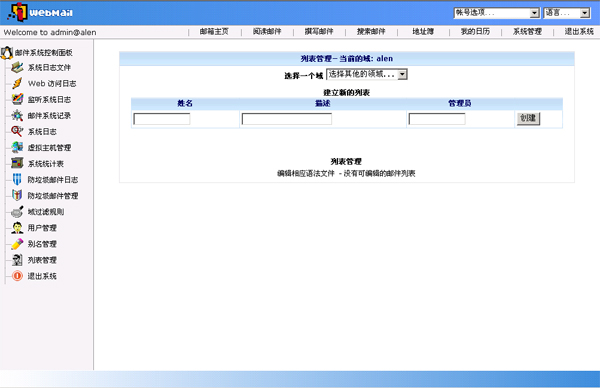Expand the 帐号选项 dropdown
The image size is (600, 388).
click(x=497, y=13)
